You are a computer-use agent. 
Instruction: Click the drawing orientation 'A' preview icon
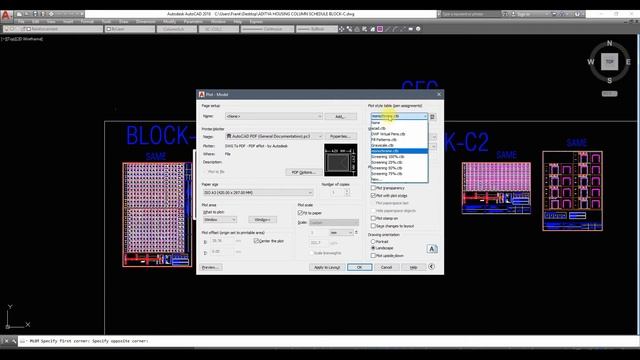tap(432, 249)
